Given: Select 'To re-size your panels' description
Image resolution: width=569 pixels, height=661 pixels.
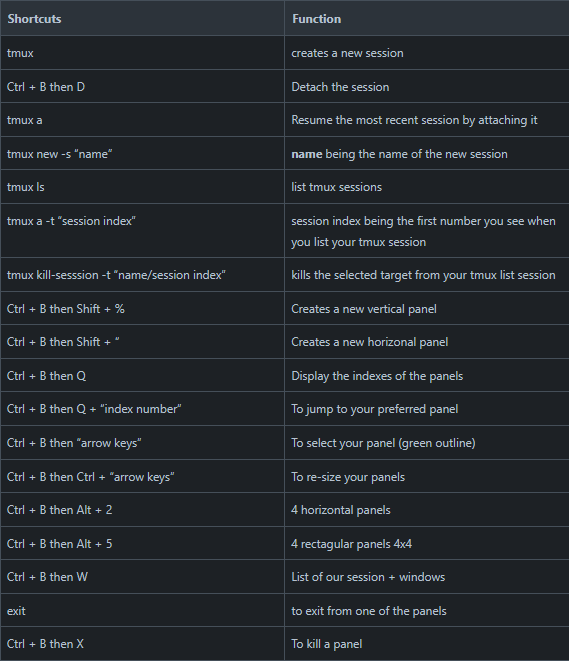Looking at the screenshot, I should pyautogui.click(x=348, y=477).
